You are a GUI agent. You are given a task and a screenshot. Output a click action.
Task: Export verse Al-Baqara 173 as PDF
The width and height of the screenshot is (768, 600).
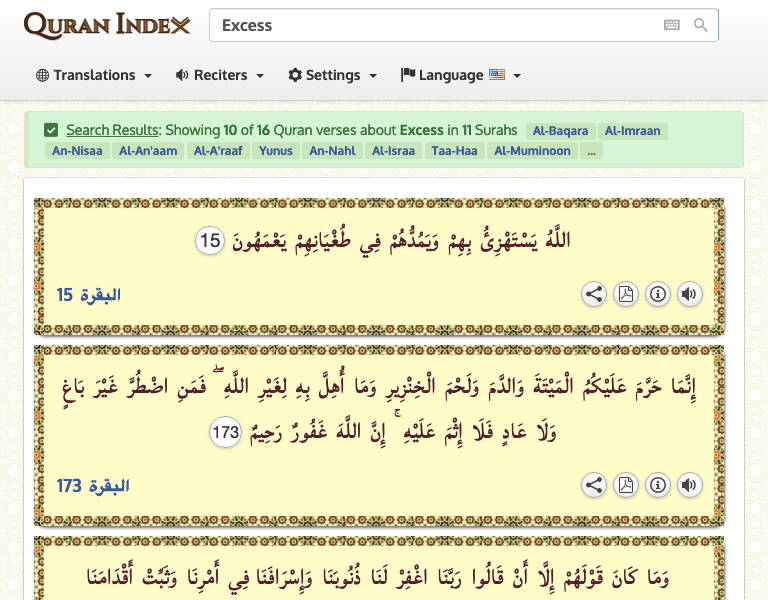point(626,485)
